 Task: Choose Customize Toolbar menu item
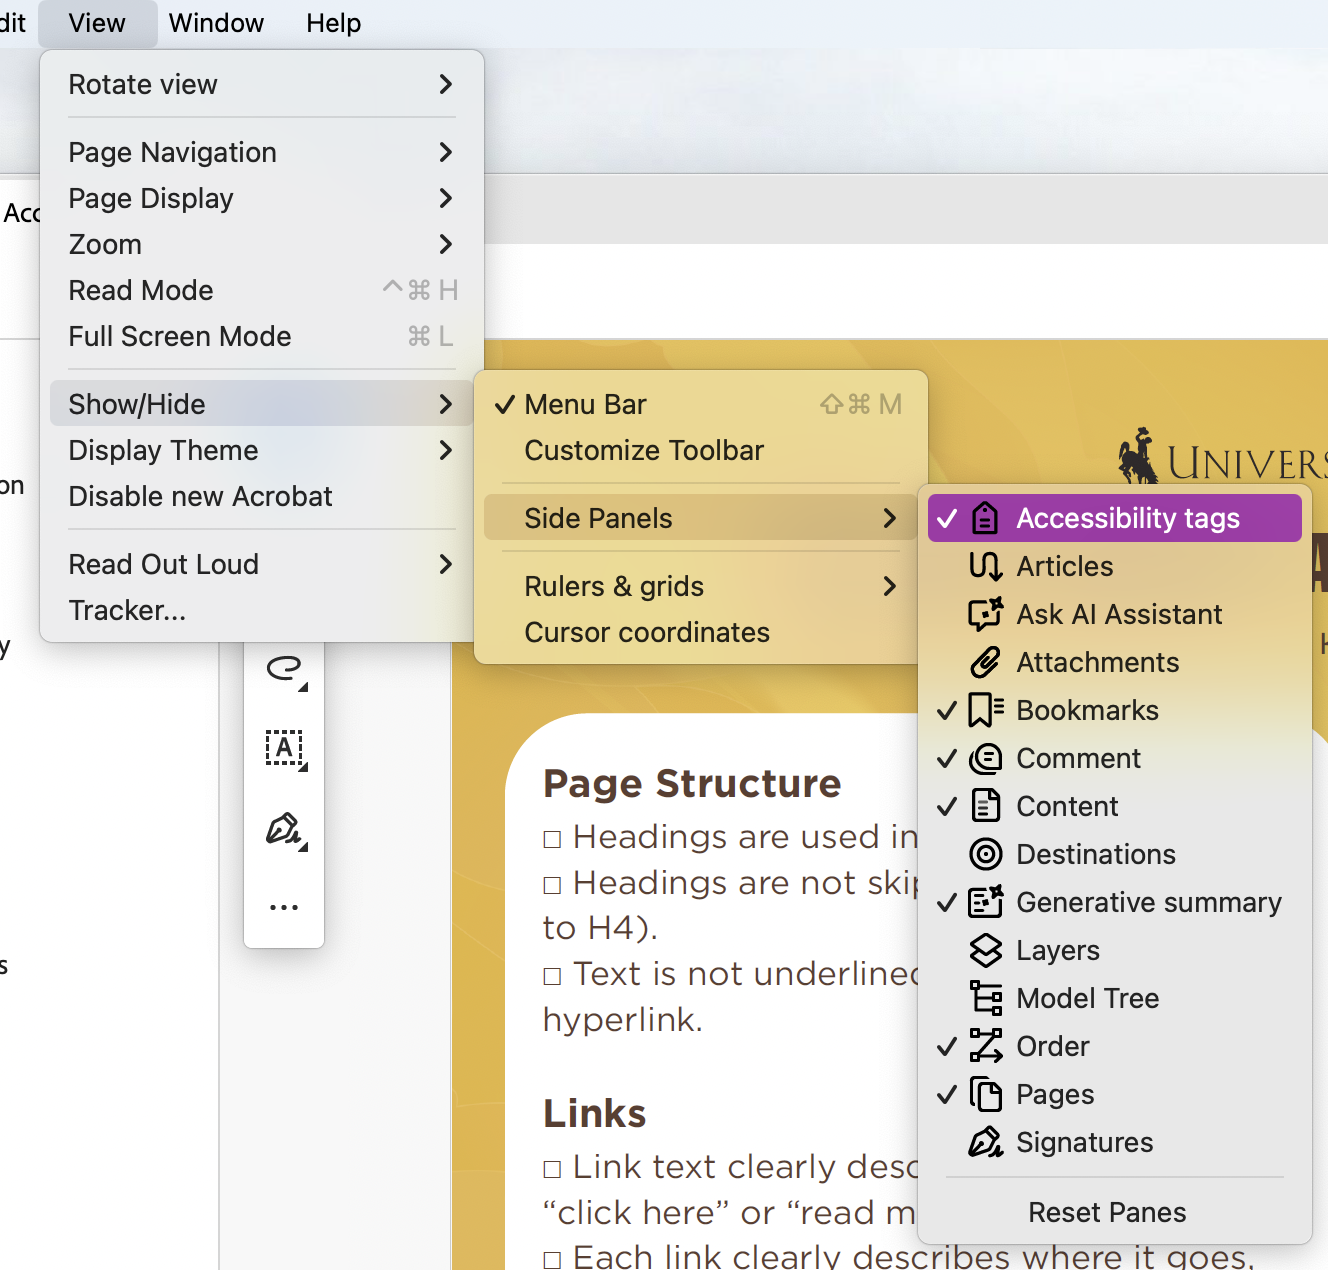[701, 450]
